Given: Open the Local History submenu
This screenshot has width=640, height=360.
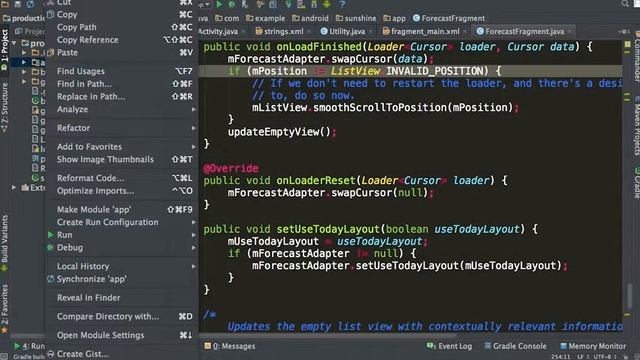Looking at the screenshot, I should [122, 267].
